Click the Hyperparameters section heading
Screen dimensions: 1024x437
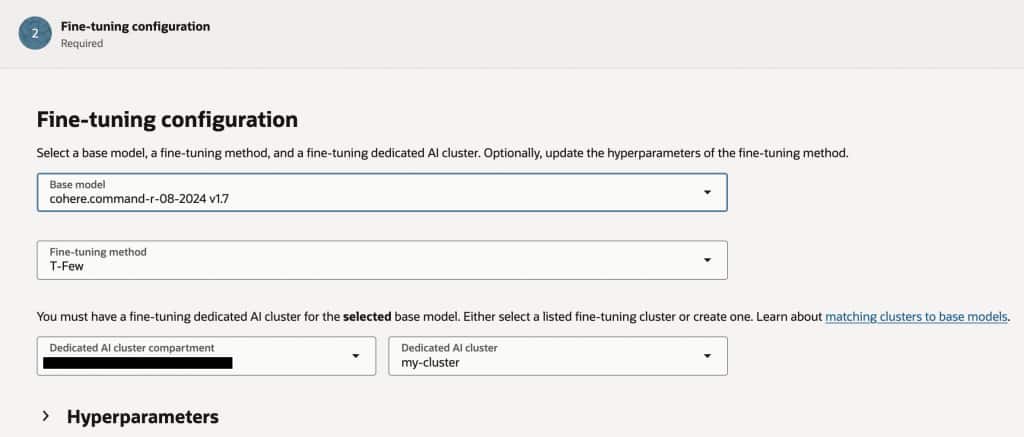point(142,416)
